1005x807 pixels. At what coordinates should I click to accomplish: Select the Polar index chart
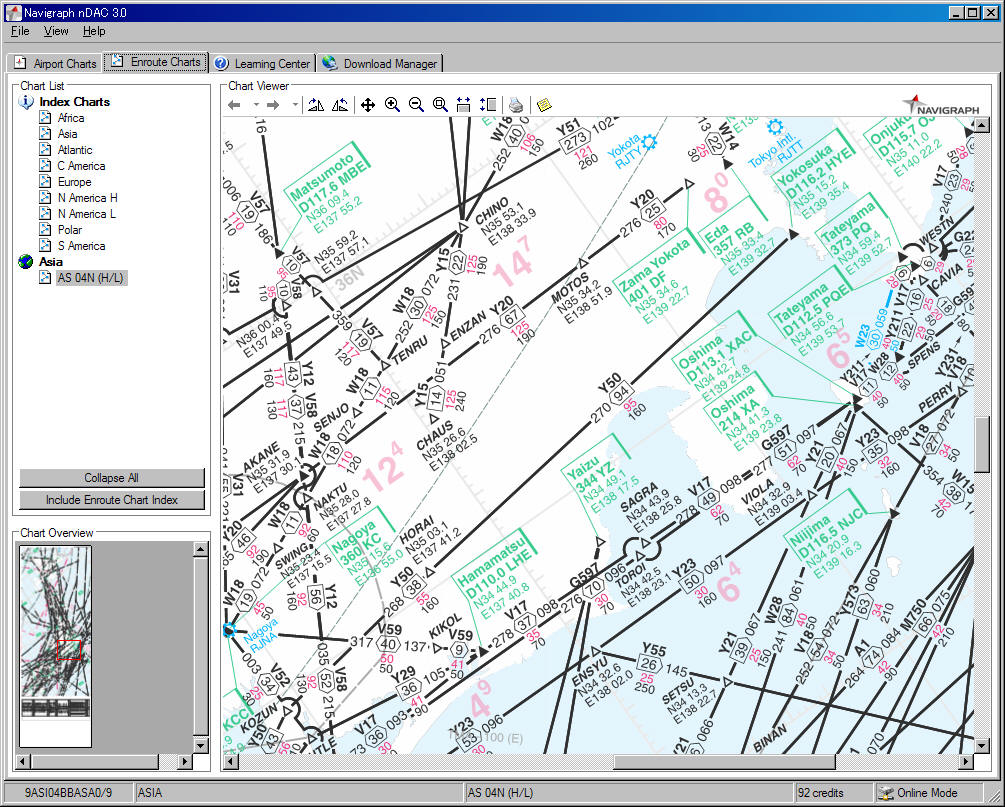pos(70,230)
